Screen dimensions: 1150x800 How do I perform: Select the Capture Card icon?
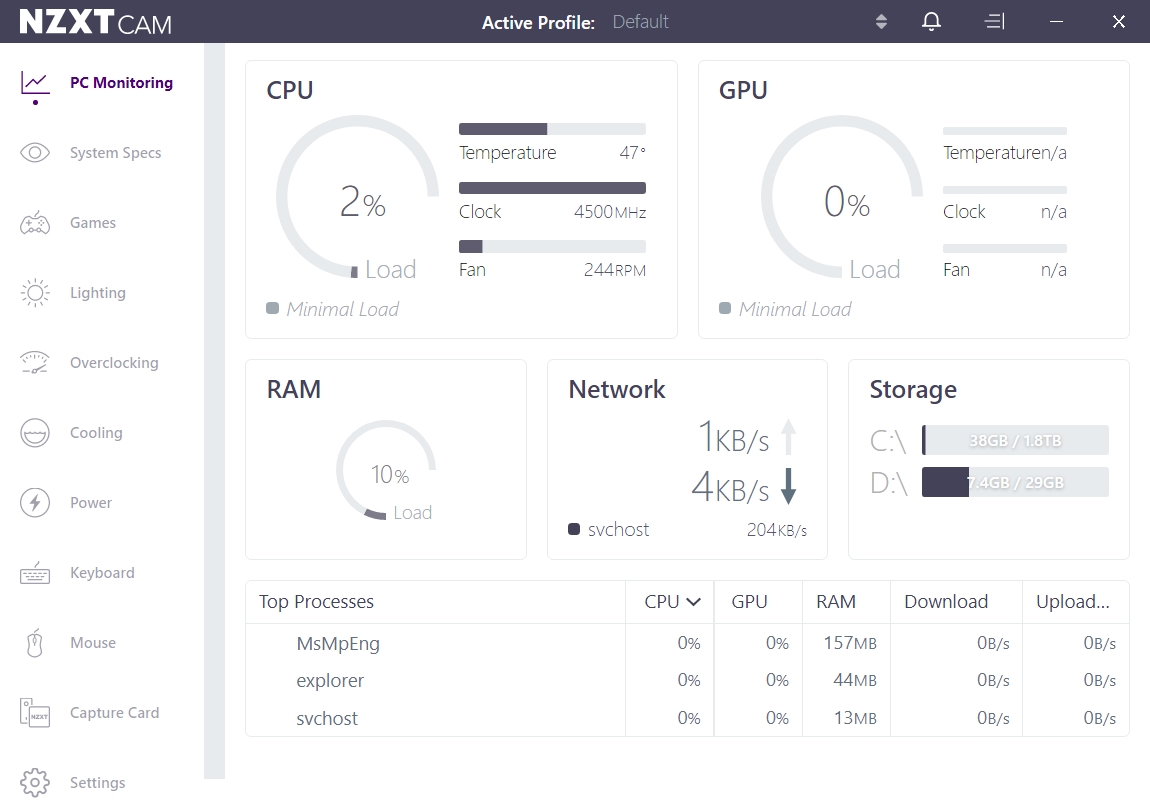[35, 713]
